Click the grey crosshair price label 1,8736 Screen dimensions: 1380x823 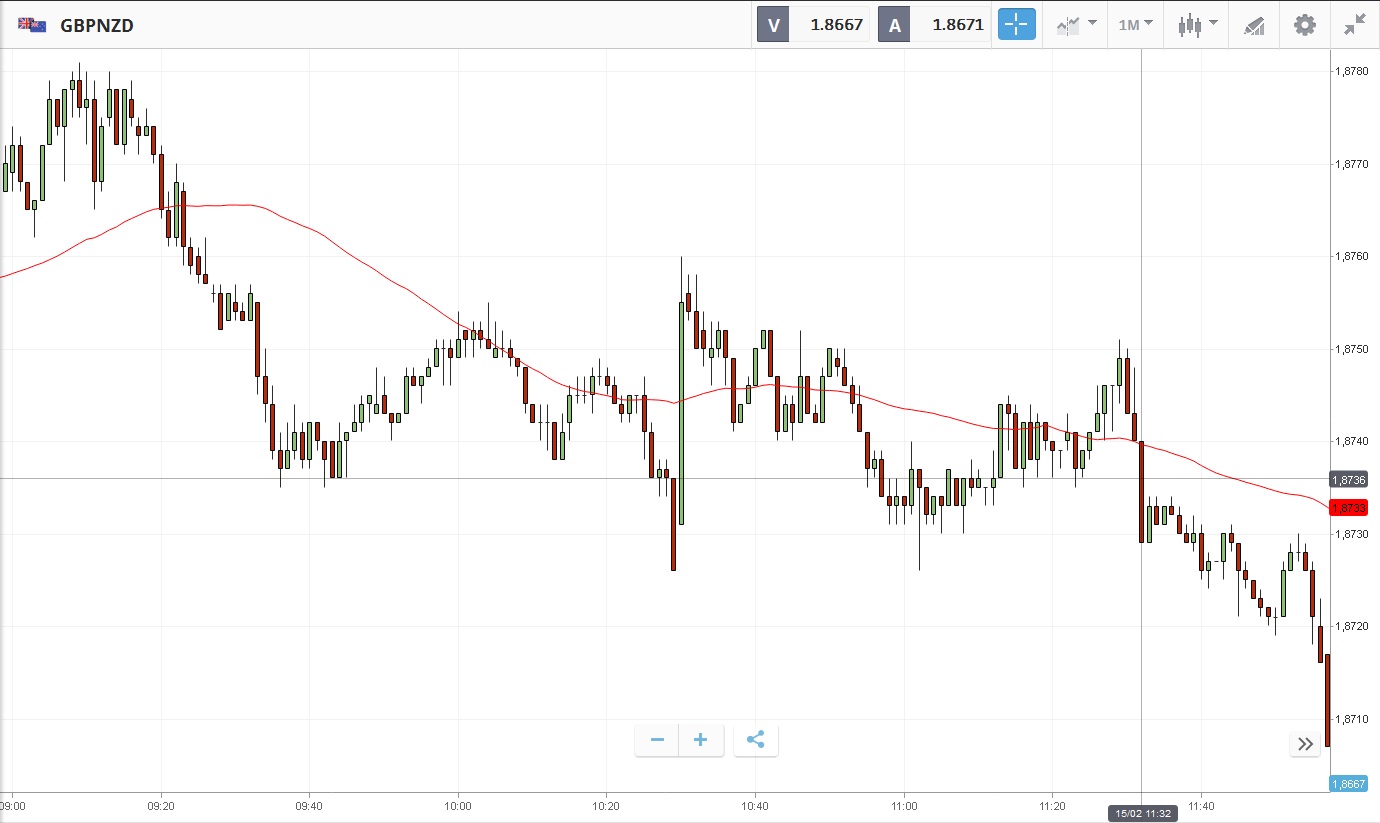click(1348, 479)
